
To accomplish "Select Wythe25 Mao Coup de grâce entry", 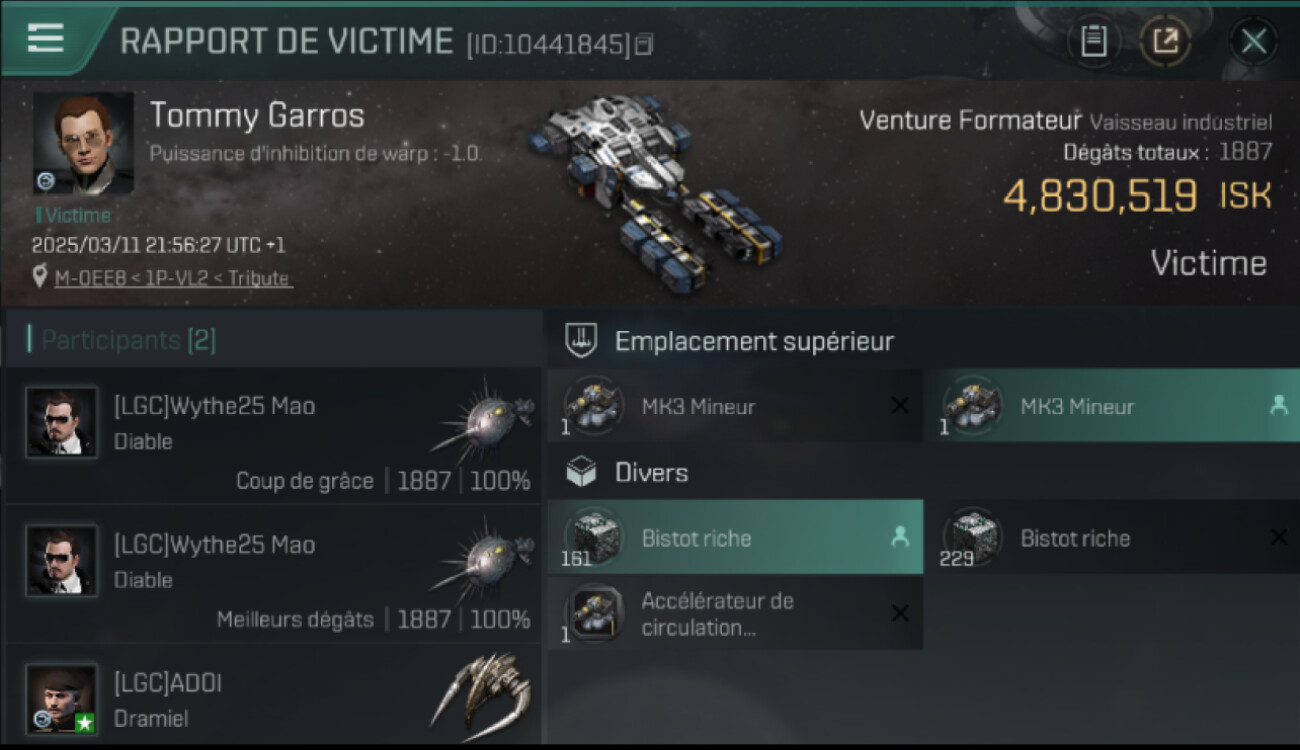I will (x=273, y=436).
